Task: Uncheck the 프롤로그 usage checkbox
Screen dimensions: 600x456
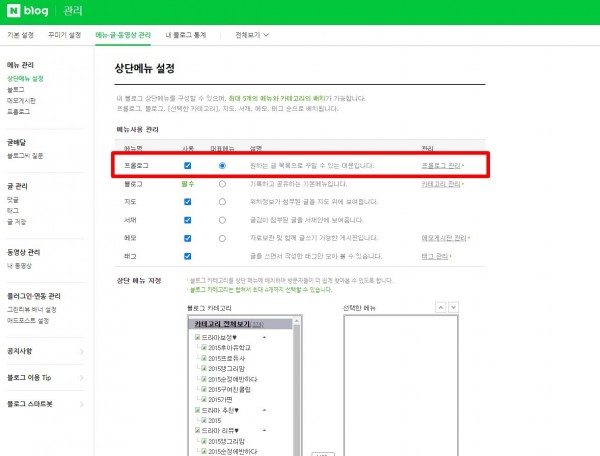Action: [187, 165]
